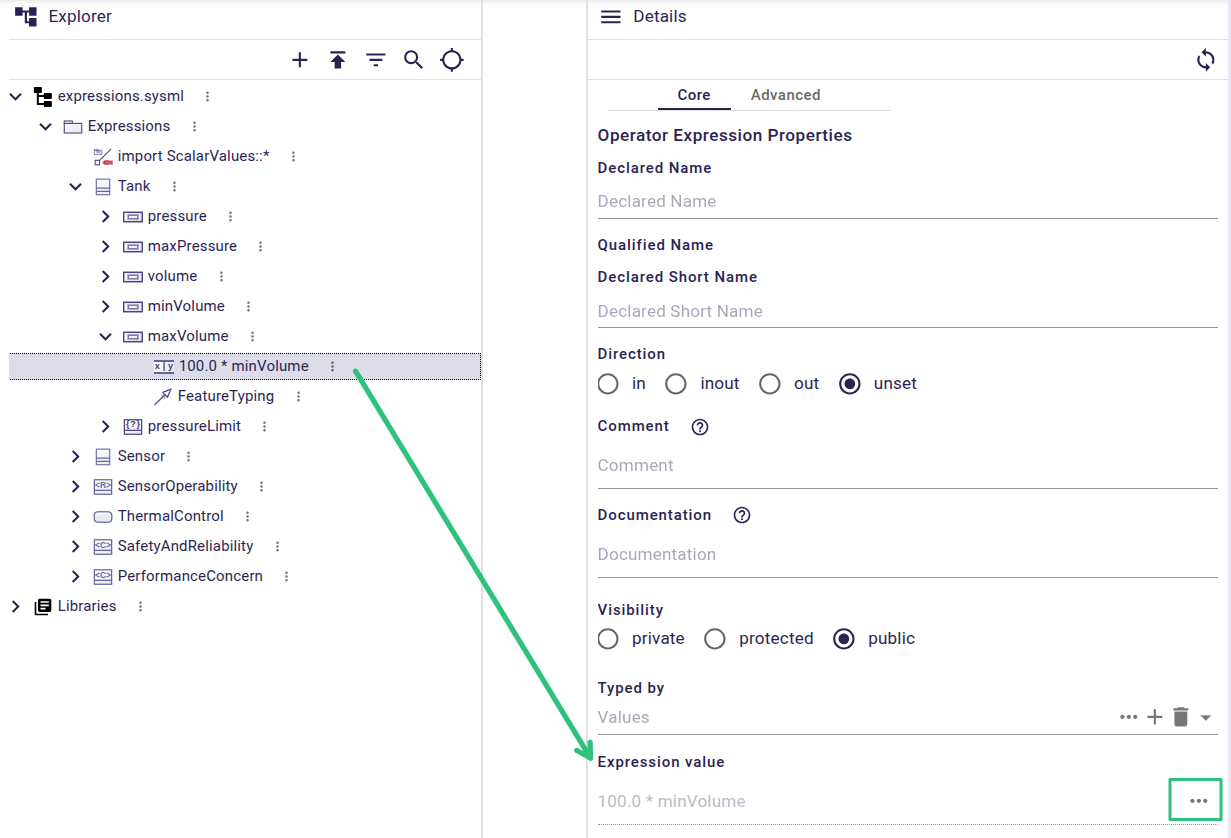Select the 'private' visibility radio button
This screenshot has width=1231, height=838.
tap(608, 639)
